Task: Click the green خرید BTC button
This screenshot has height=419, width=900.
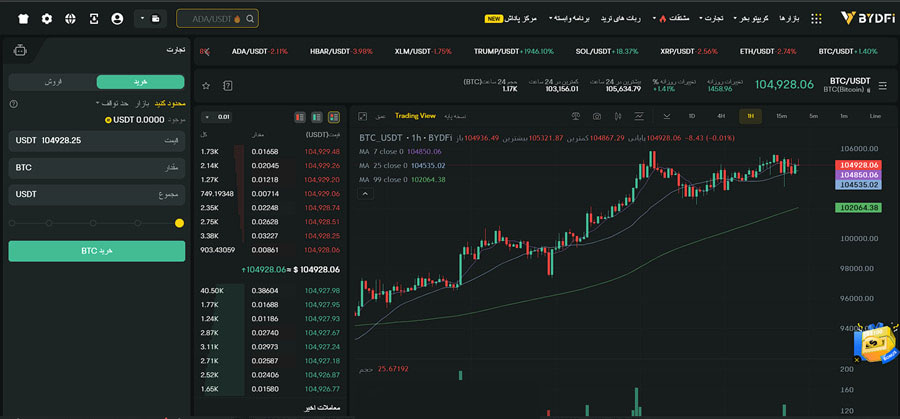Action: click(x=96, y=251)
